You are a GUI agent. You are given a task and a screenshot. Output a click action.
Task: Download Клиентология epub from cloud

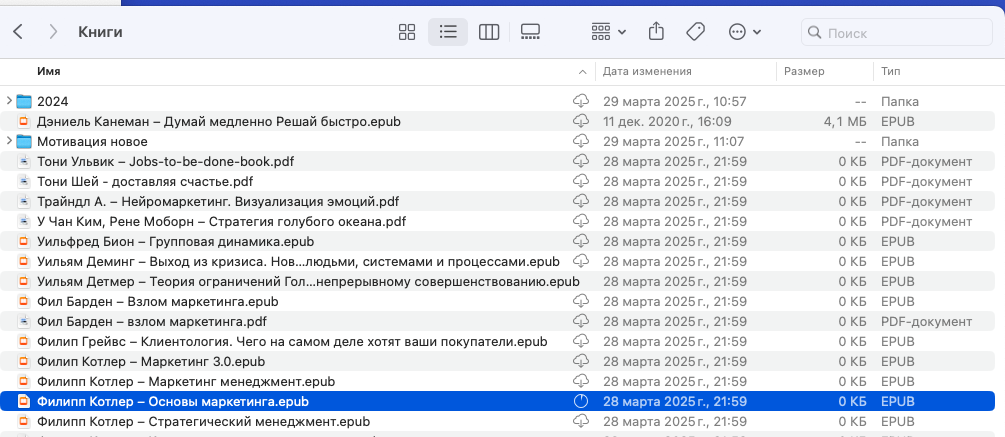pos(581,342)
